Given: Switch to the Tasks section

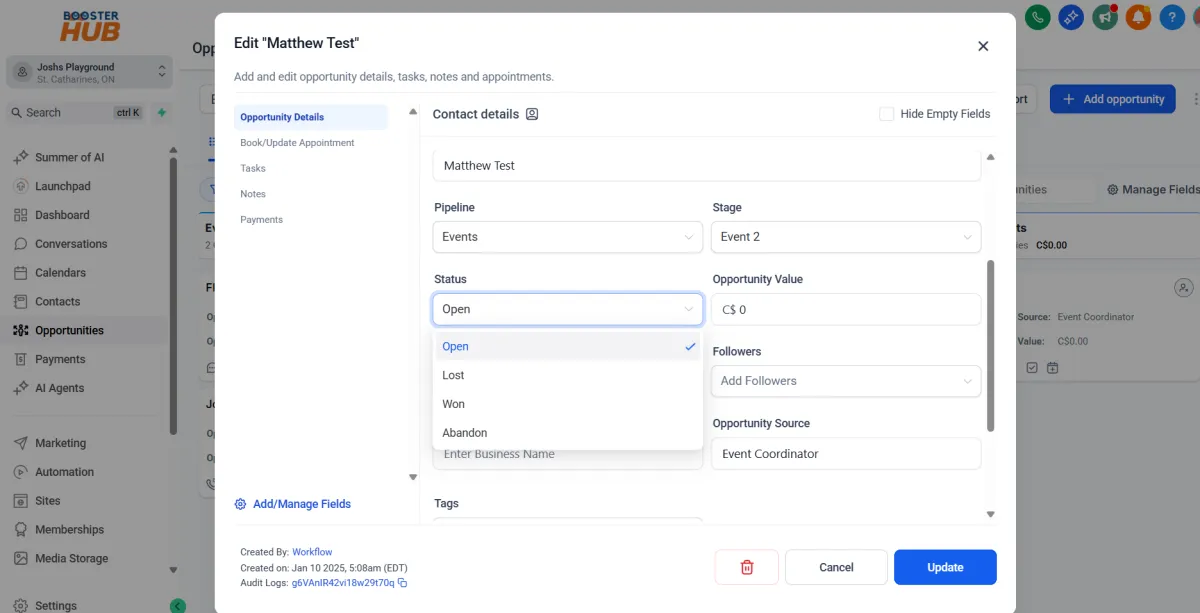Looking at the screenshot, I should tap(252, 168).
